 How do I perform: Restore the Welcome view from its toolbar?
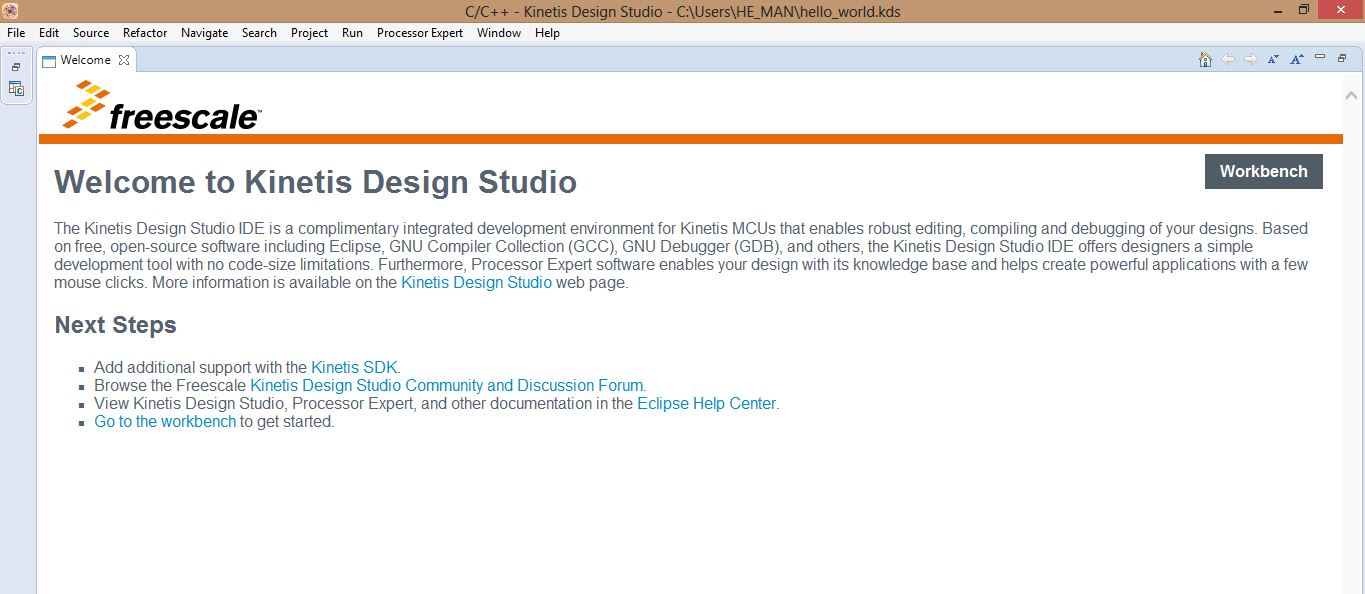tap(1342, 58)
